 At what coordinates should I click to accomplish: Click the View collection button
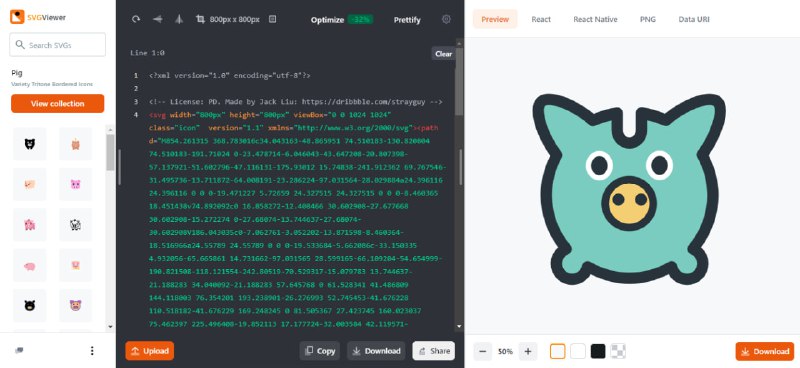click(x=58, y=104)
